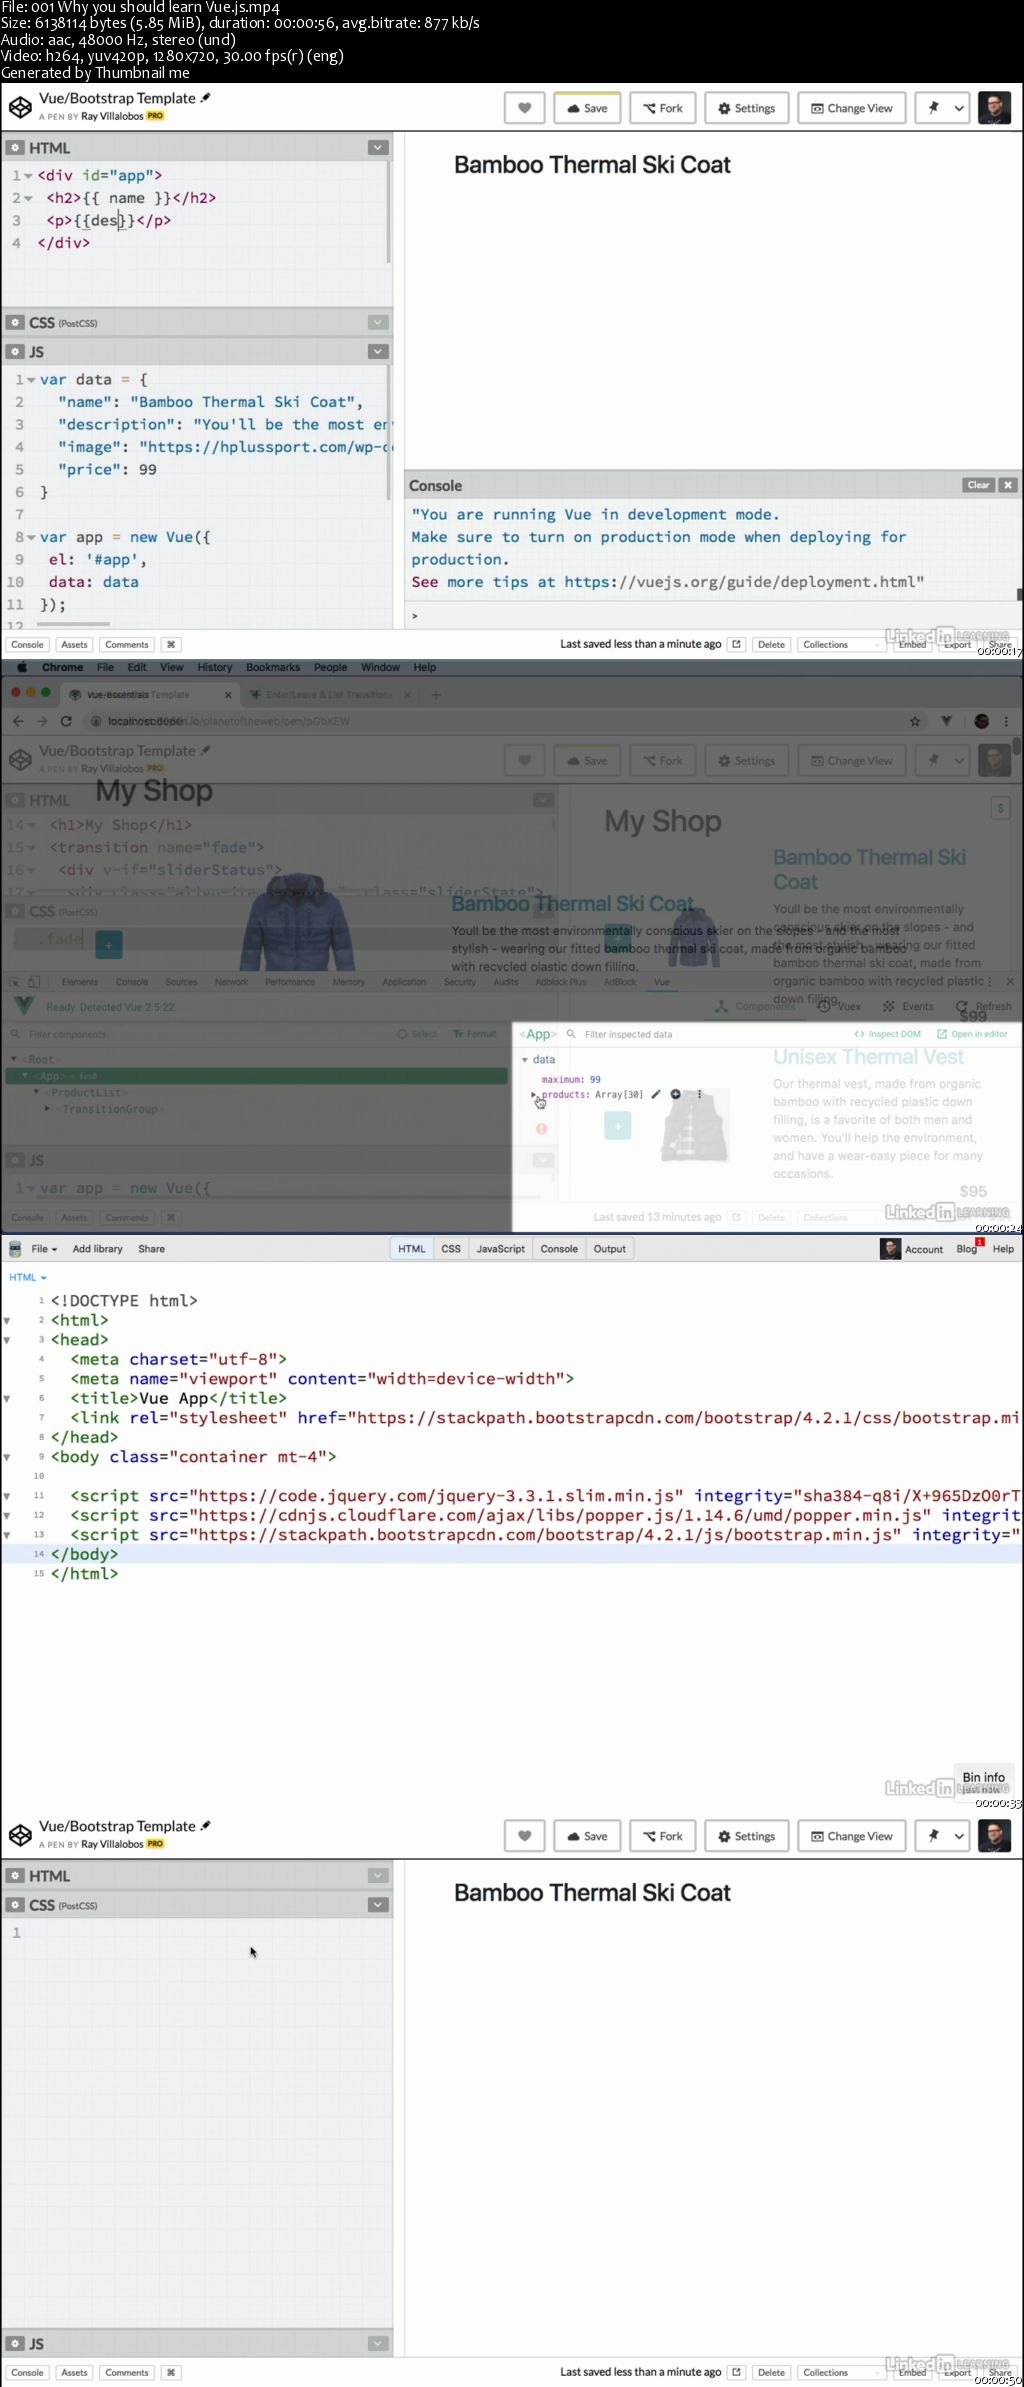Open Settings in the top CodePen frame
This screenshot has width=1024, height=2387.
click(747, 108)
